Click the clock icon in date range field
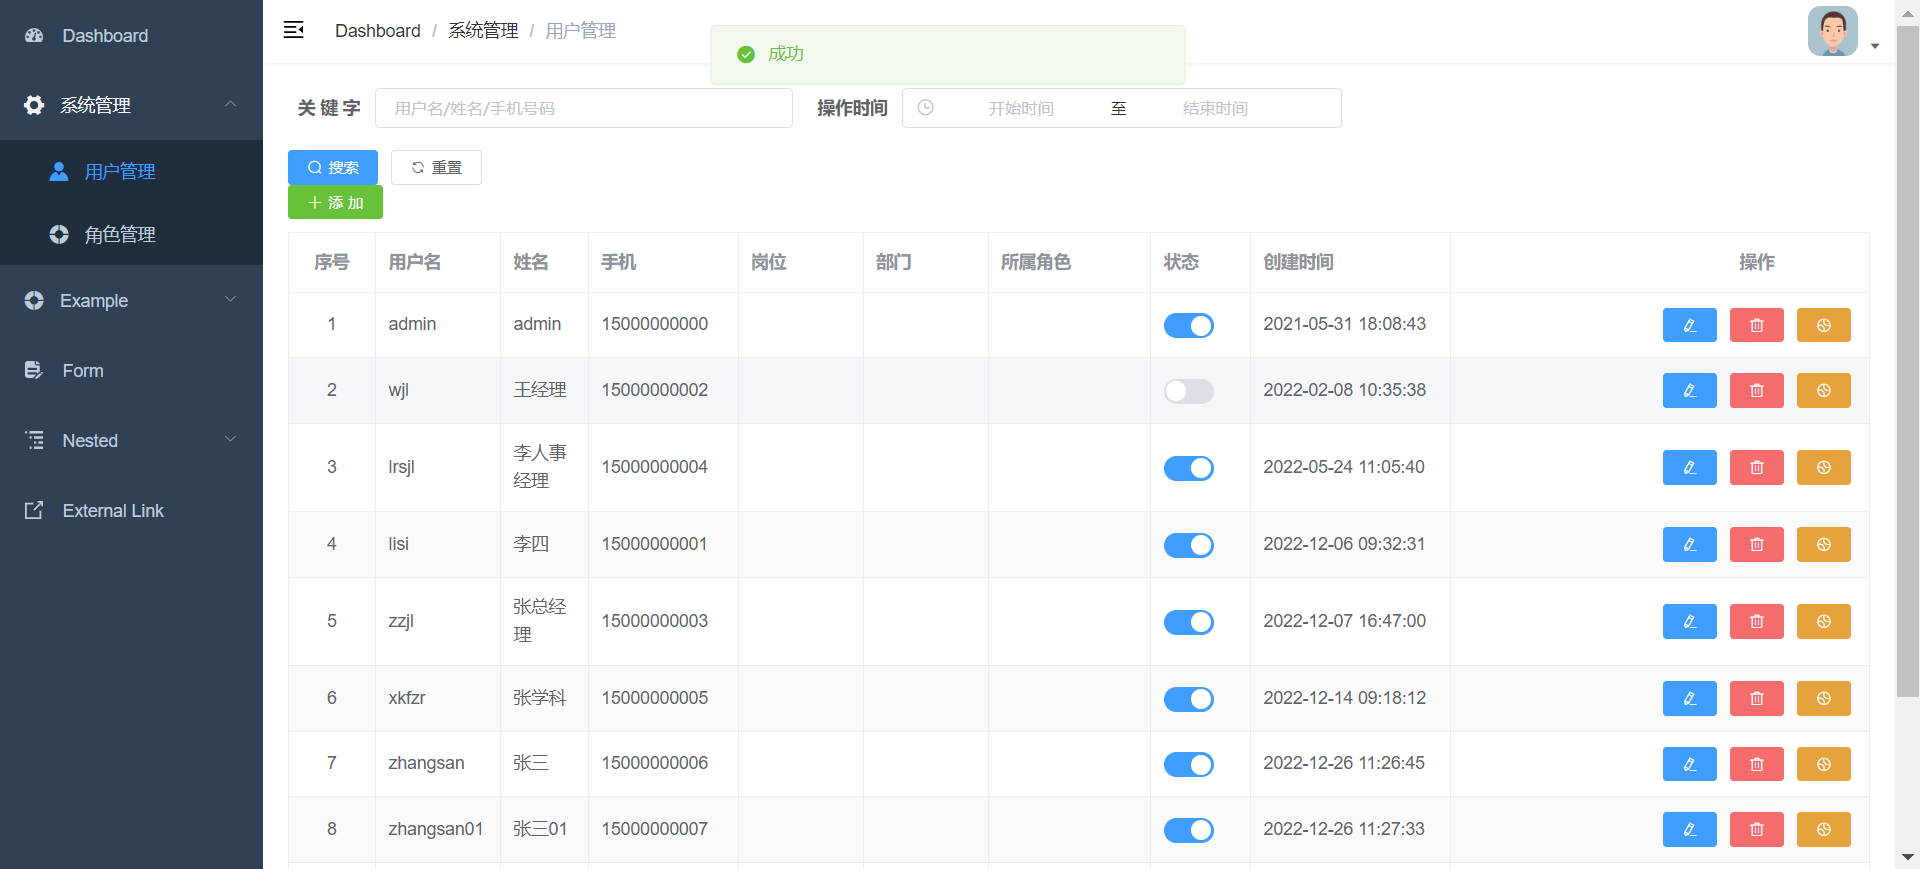Screen dimensions: 1920x869 (926, 107)
